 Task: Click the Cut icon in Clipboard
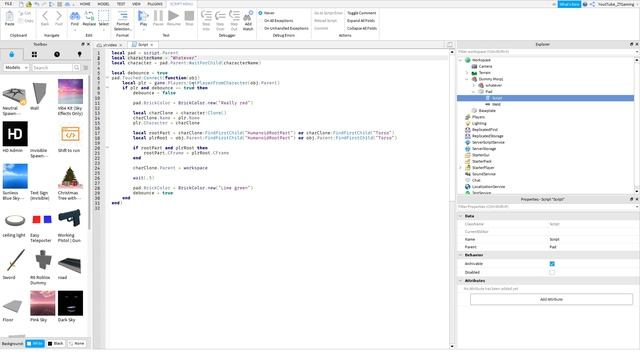click(x=25, y=13)
